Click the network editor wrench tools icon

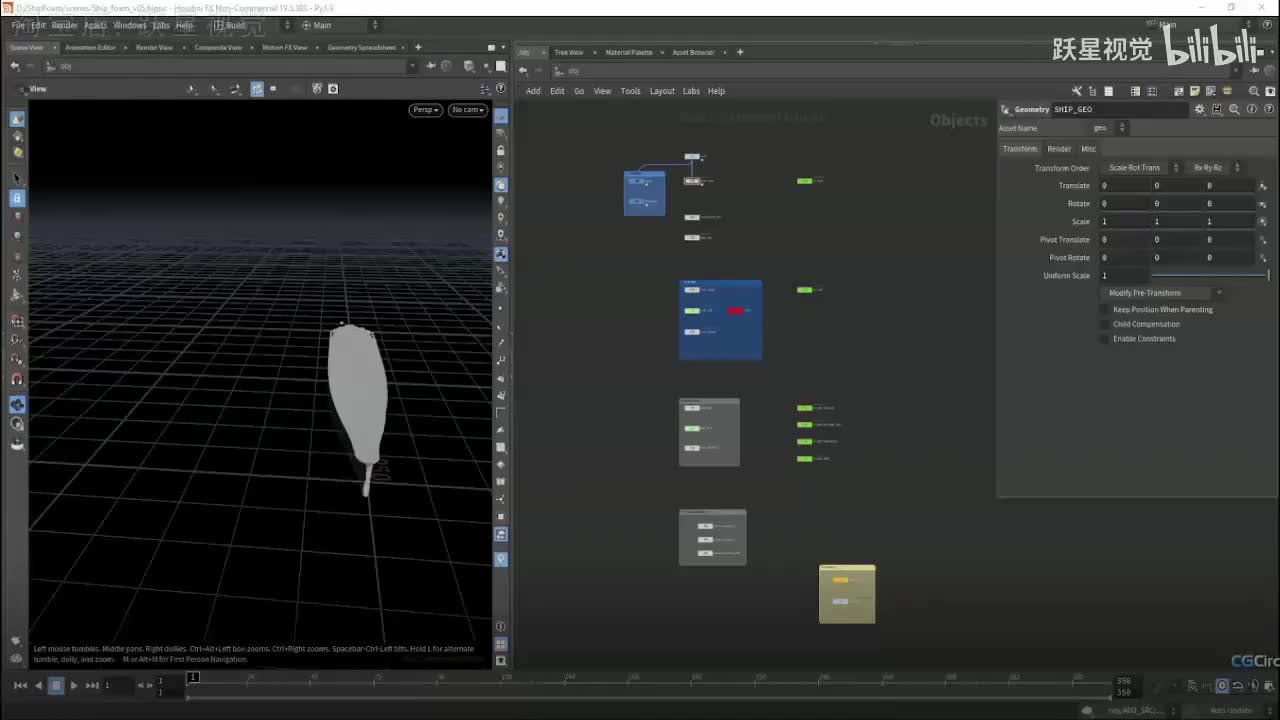pyautogui.click(x=1077, y=91)
